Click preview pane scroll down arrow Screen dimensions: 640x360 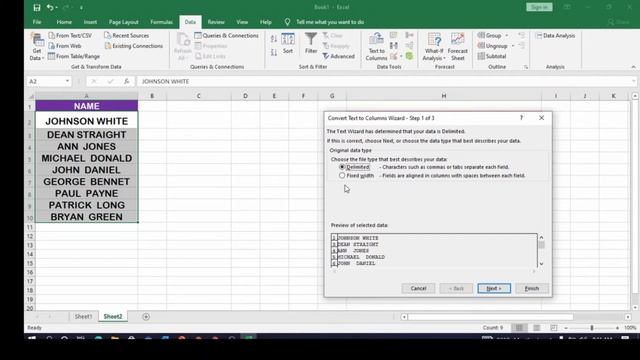click(542, 264)
